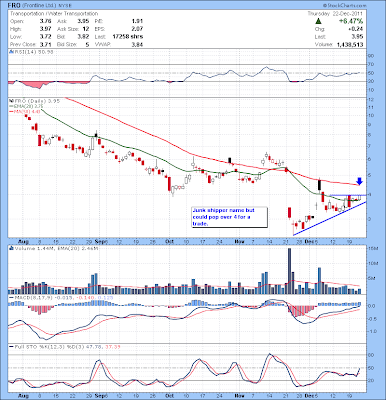Click the Last price 3.95 under Chg

click(x=358, y=37)
